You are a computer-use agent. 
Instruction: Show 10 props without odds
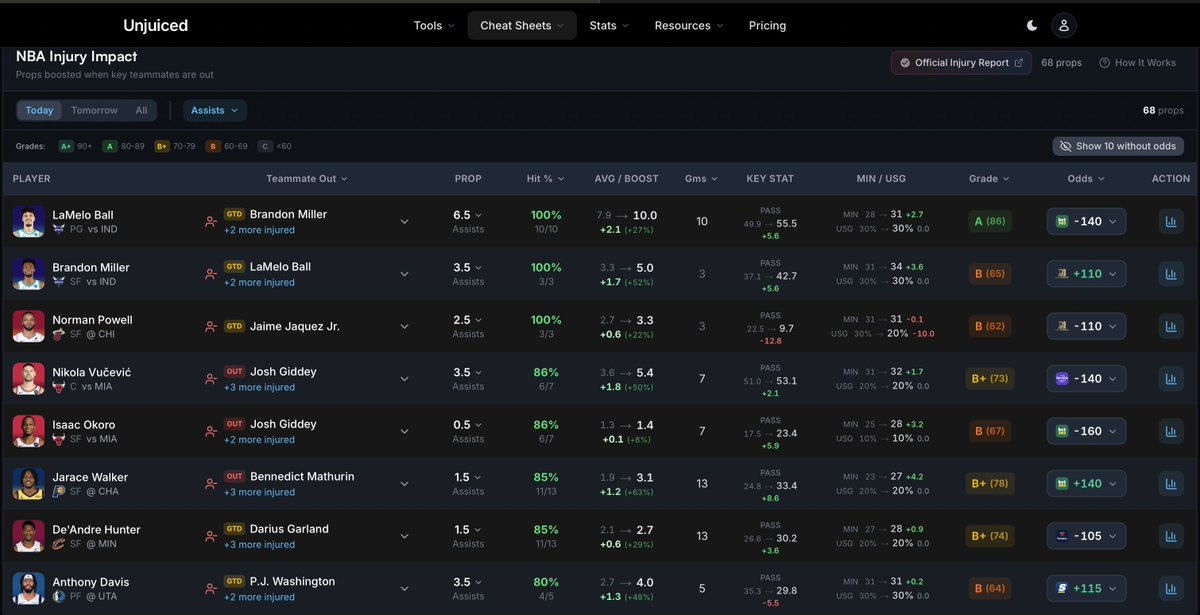[x=1118, y=146]
